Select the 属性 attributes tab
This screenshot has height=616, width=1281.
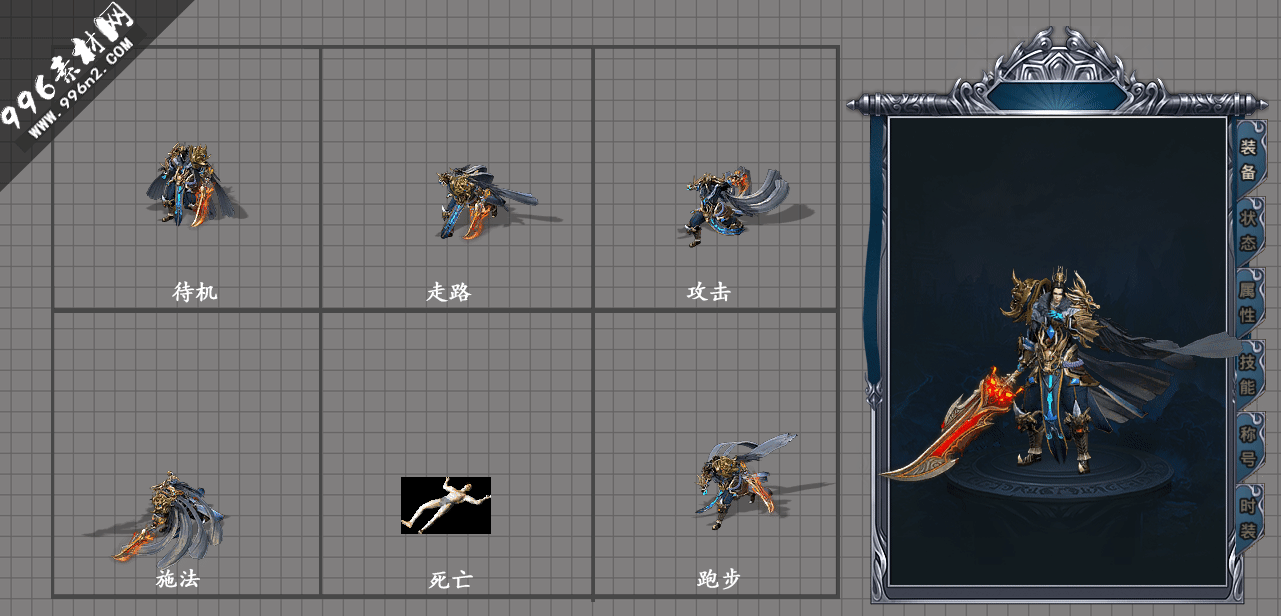(1248, 302)
